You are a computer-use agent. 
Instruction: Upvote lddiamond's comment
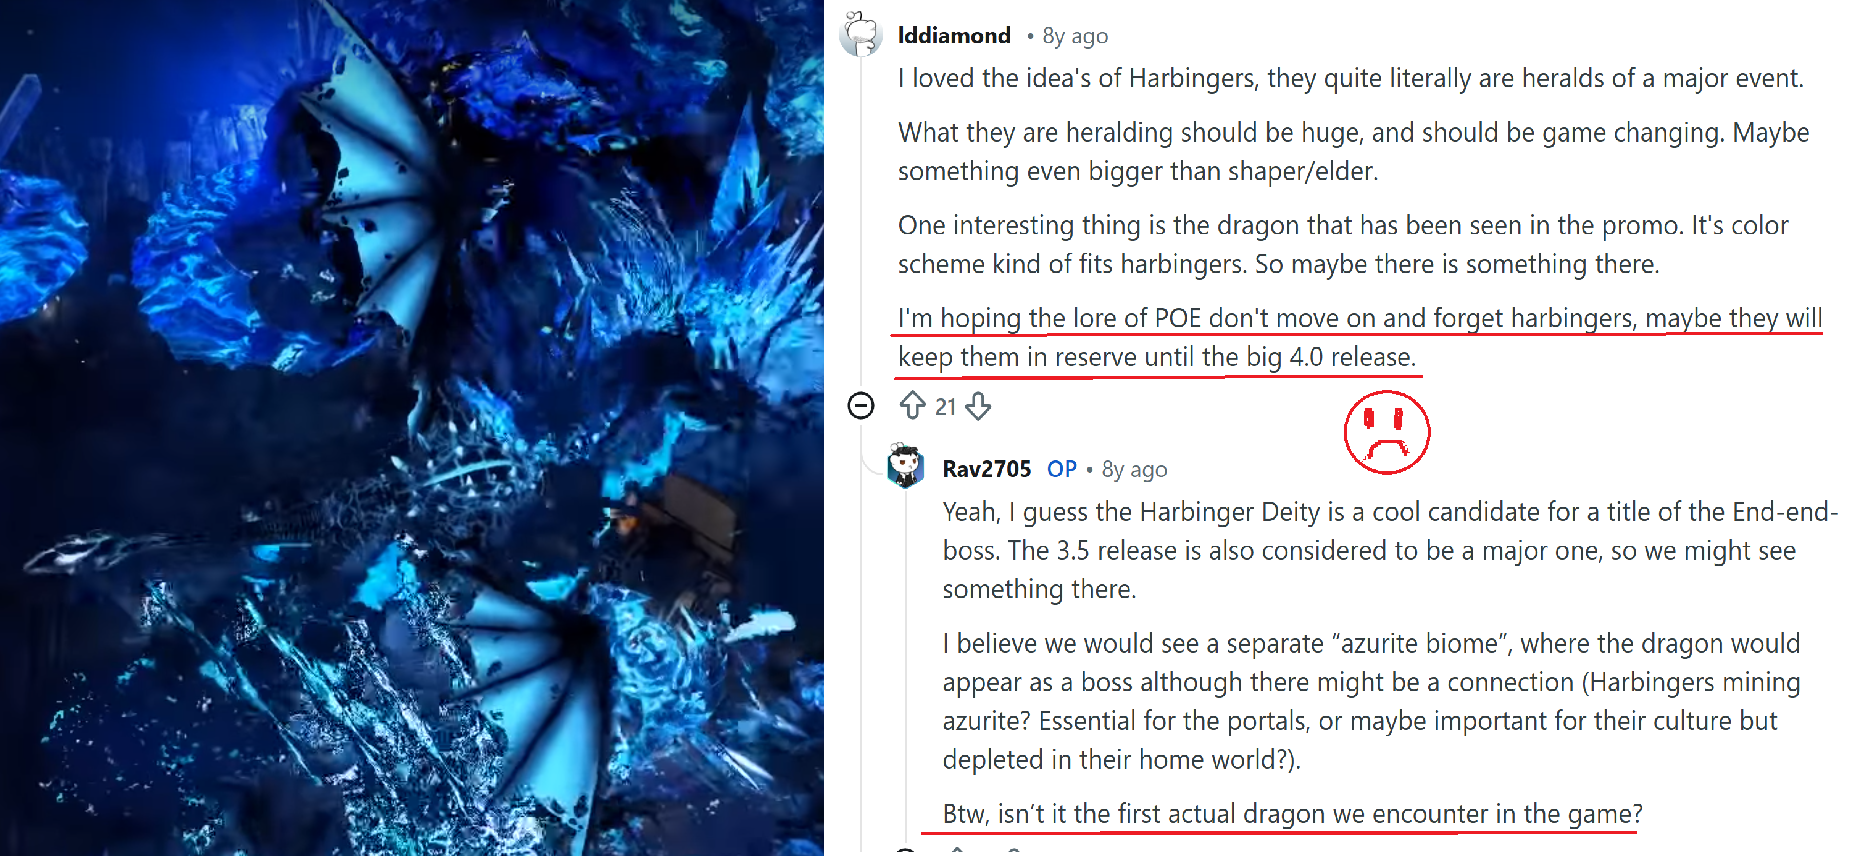pos(911,405)
